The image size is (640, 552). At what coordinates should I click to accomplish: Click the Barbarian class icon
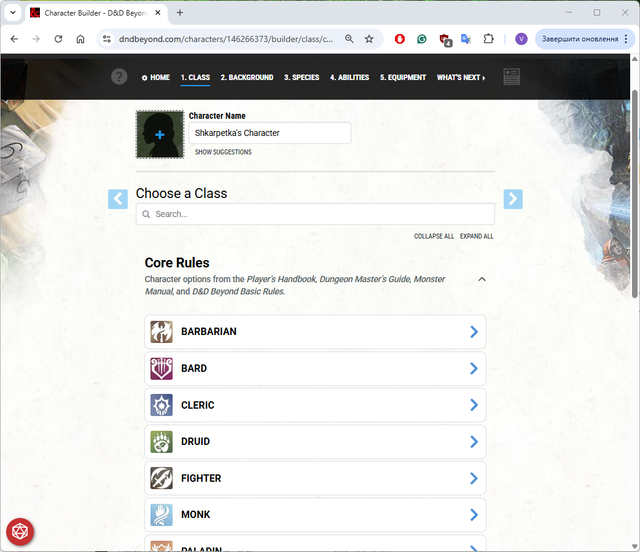coord(162,332)
